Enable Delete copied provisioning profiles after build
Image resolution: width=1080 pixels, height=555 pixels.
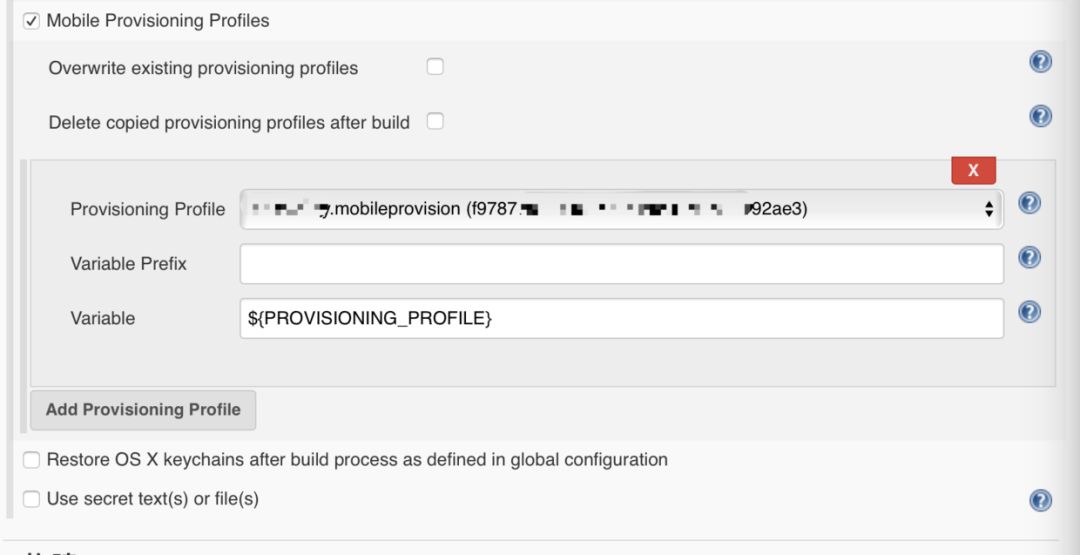coord(435,121)
